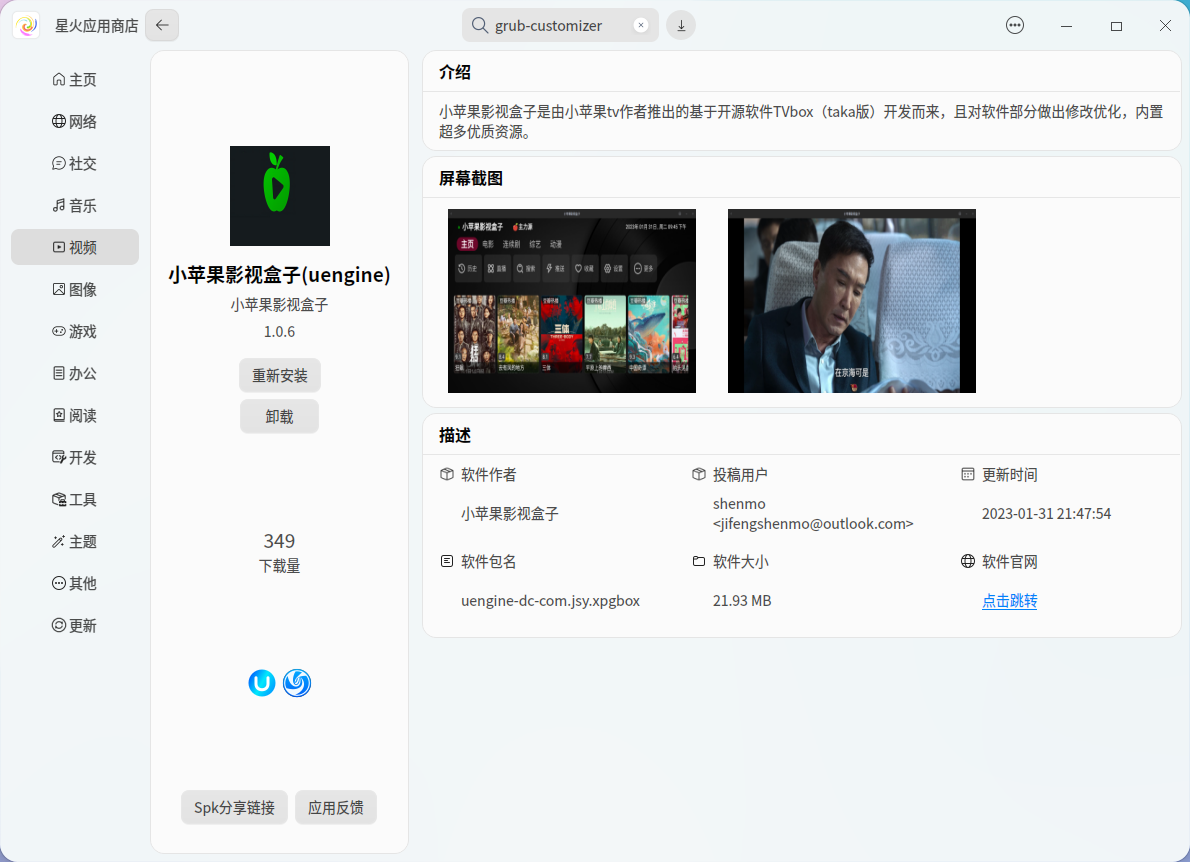The image size is (1190, 862).
Task: Open the download manager icon in top bar
Action: pyautogui.click(x=681, y=24)
